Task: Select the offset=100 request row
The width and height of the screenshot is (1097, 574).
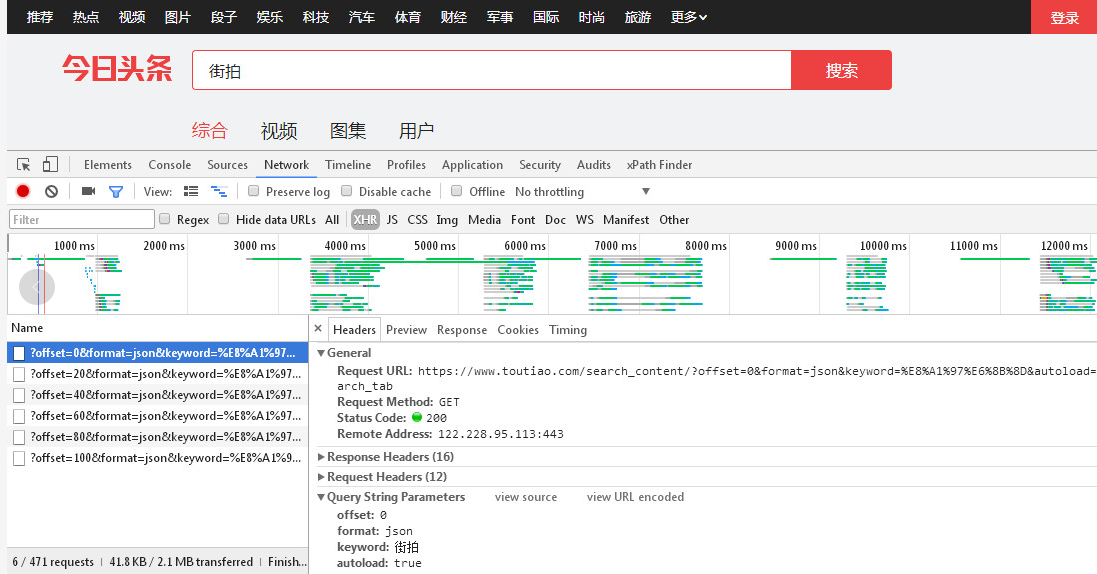Action: [157, 458]
